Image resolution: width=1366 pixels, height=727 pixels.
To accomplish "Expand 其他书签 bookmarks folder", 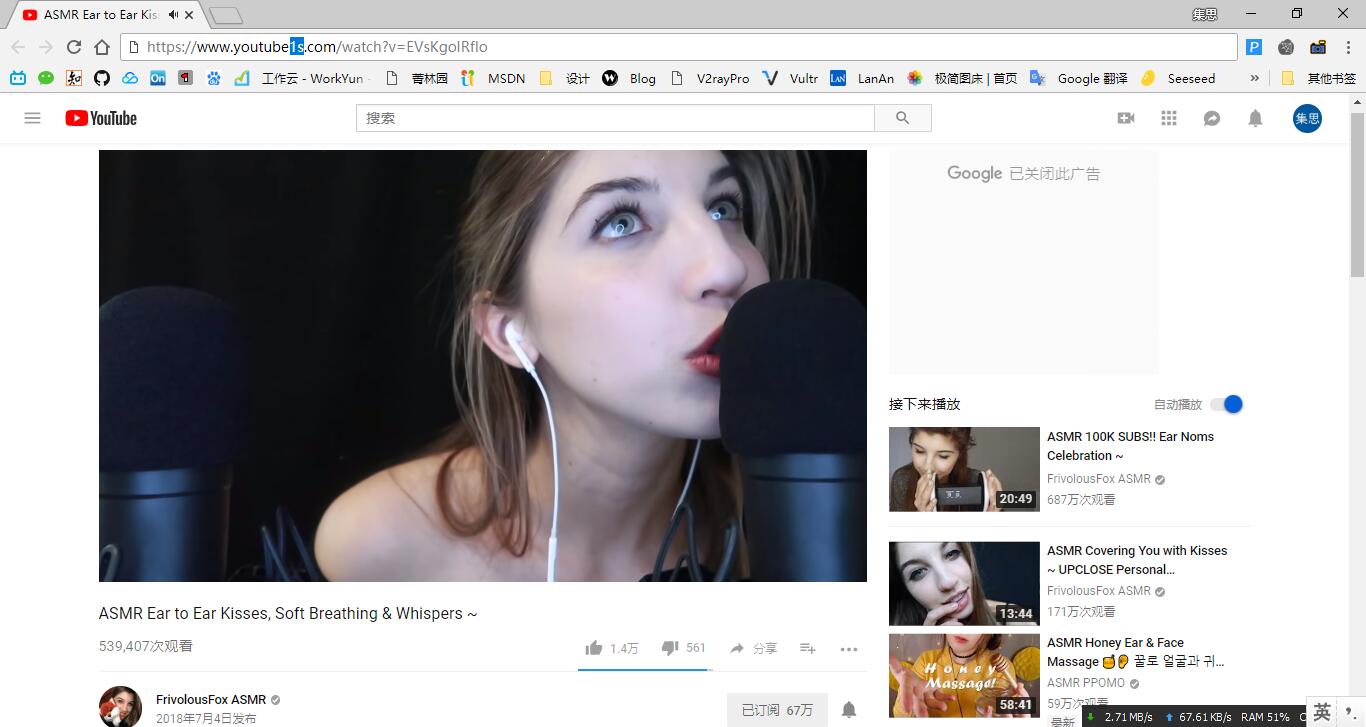I will click(1319, 78).
